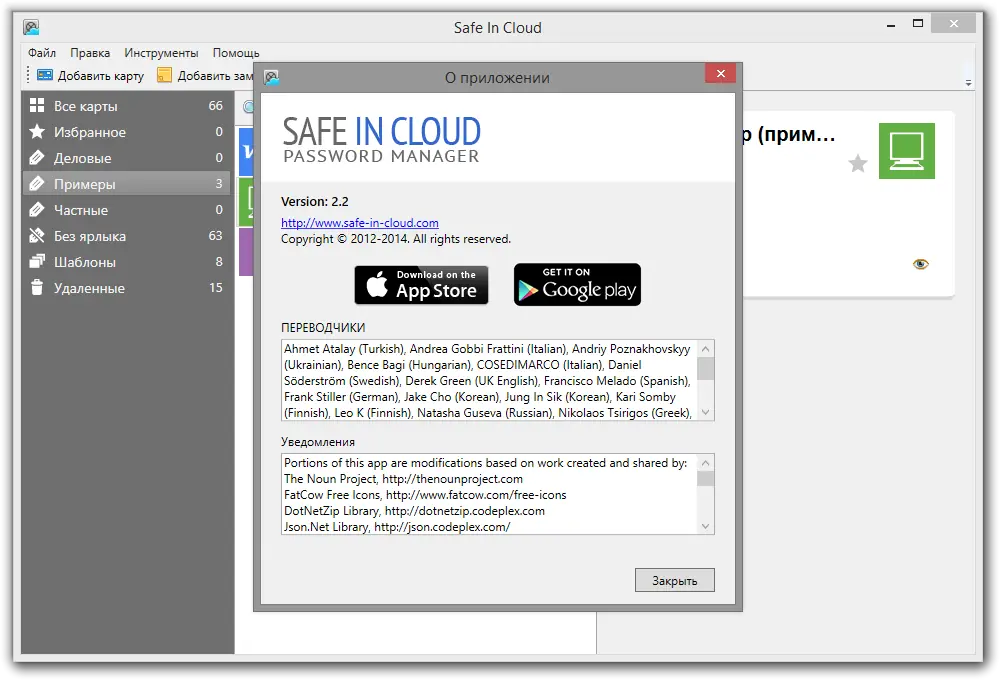Select Без ярлыка category
This screenshot has height=681, width=1000.
[x=128, y=236]
